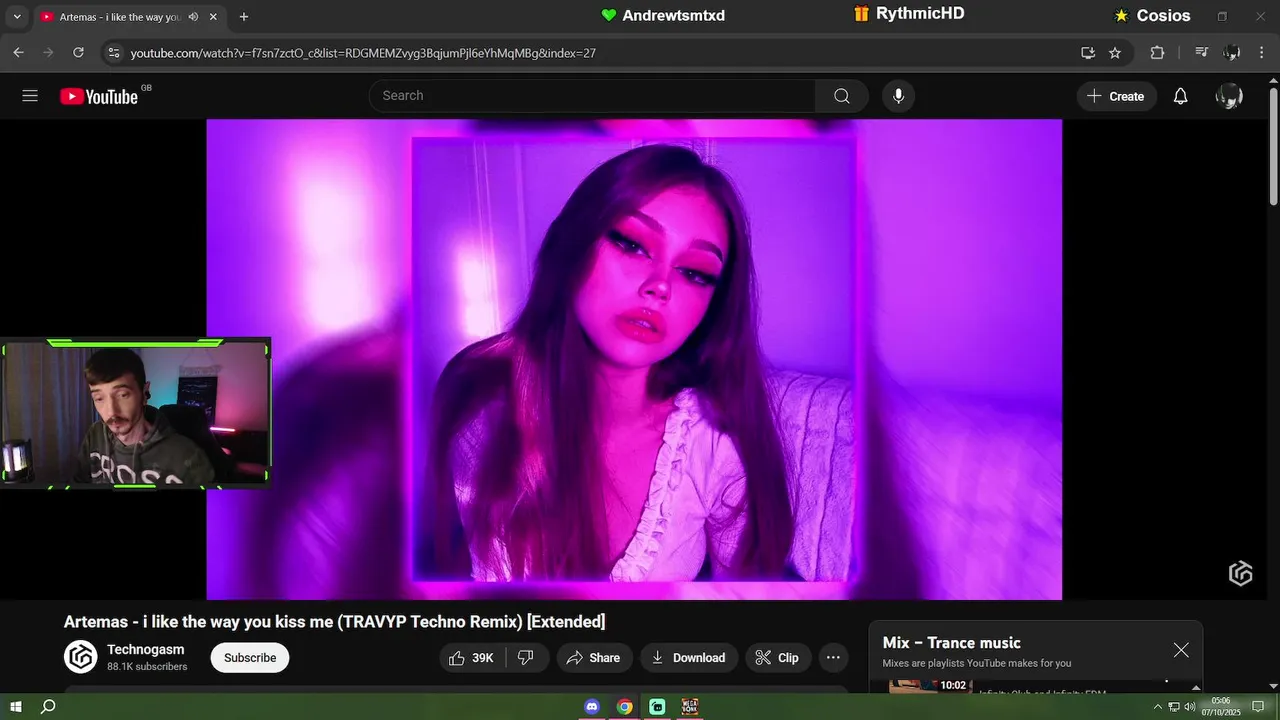
Task: Open the volume tray icon
Action: [1190, 707]
